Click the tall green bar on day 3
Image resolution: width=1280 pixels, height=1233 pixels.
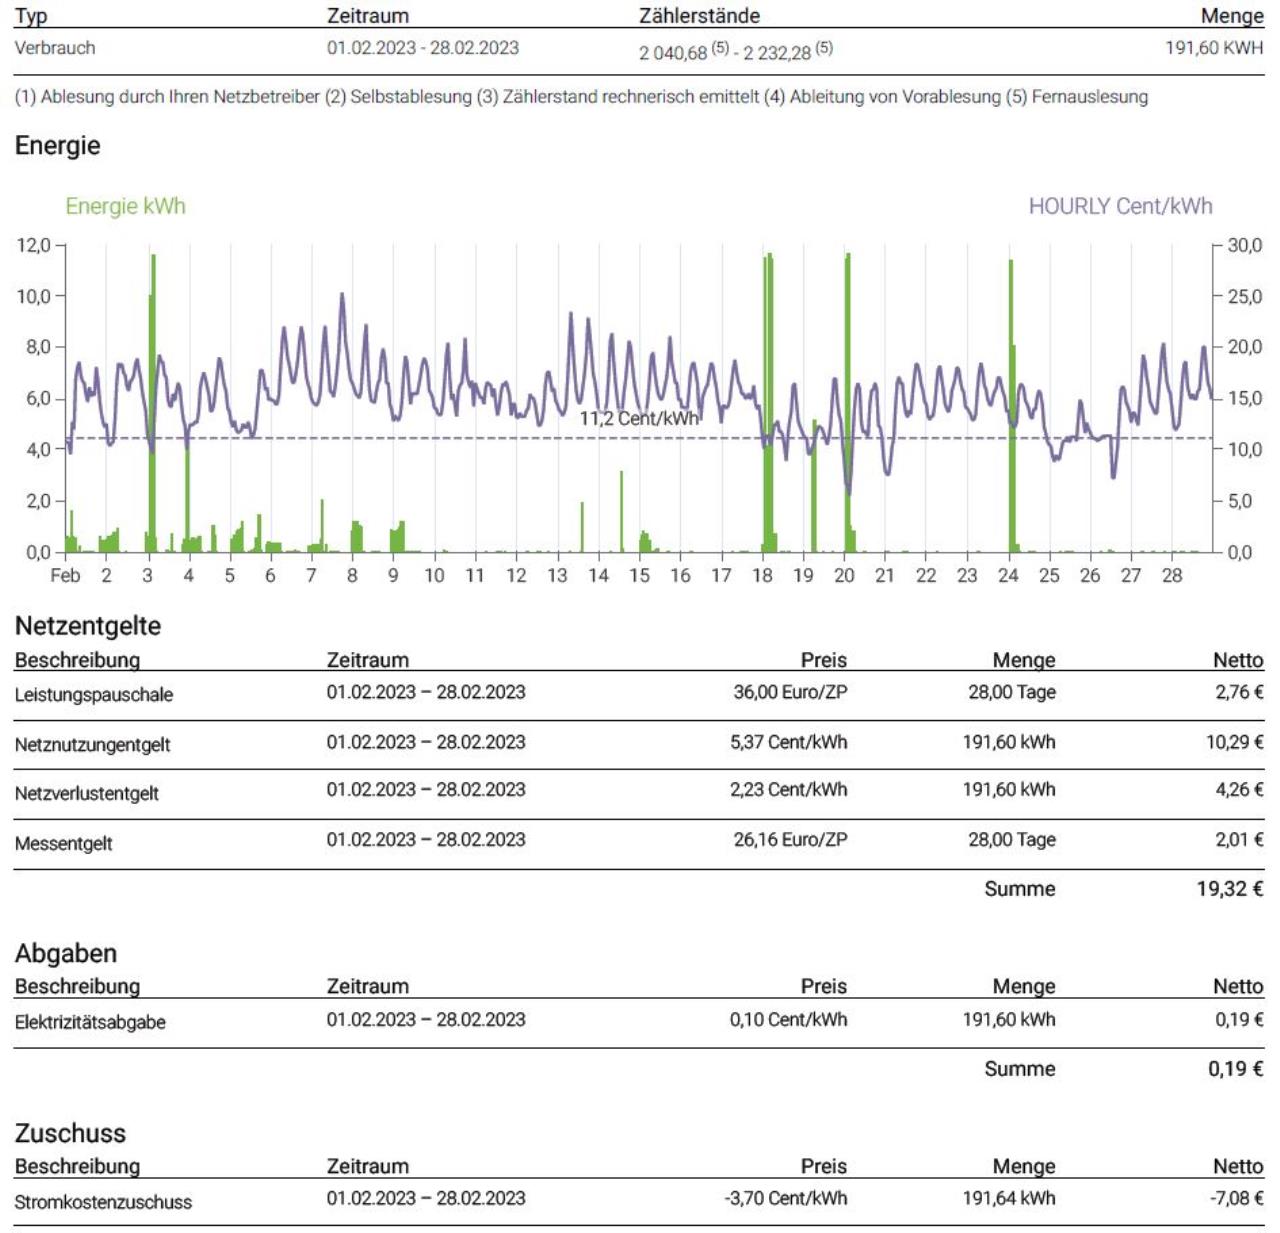click(152, 403)
